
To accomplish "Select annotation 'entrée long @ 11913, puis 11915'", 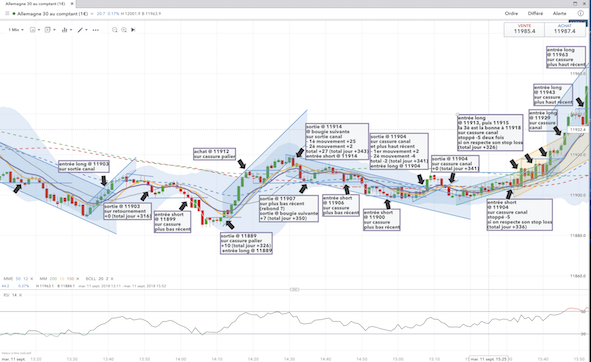I will [x=490, y=132].
